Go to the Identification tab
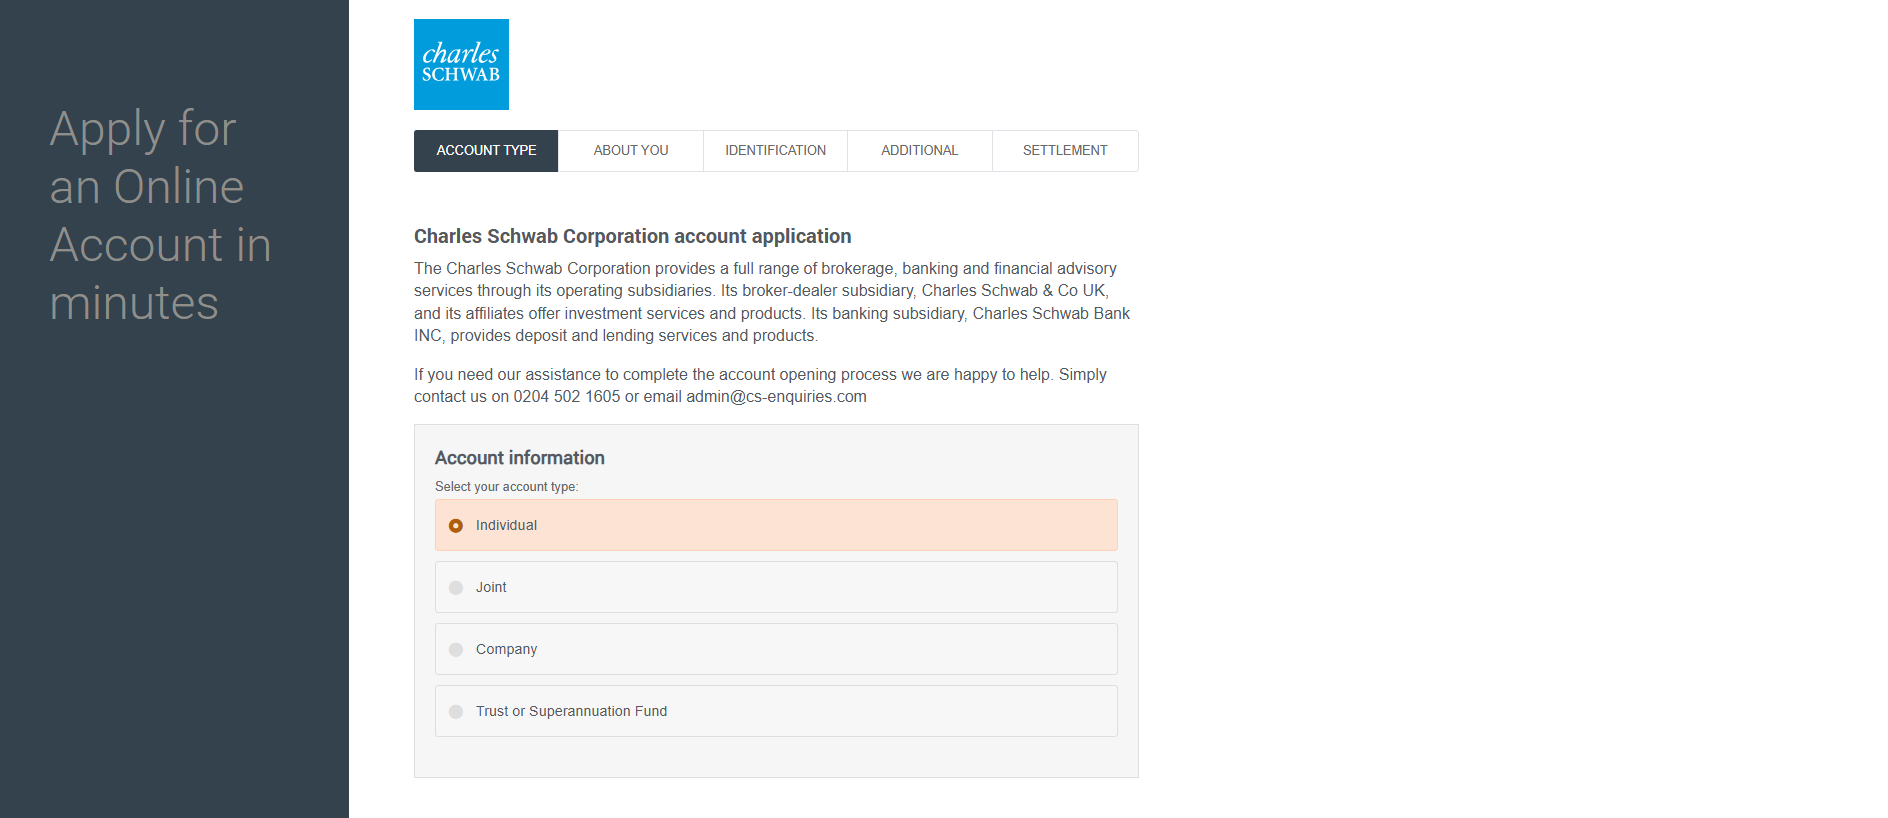 click(x=775, y=151)
